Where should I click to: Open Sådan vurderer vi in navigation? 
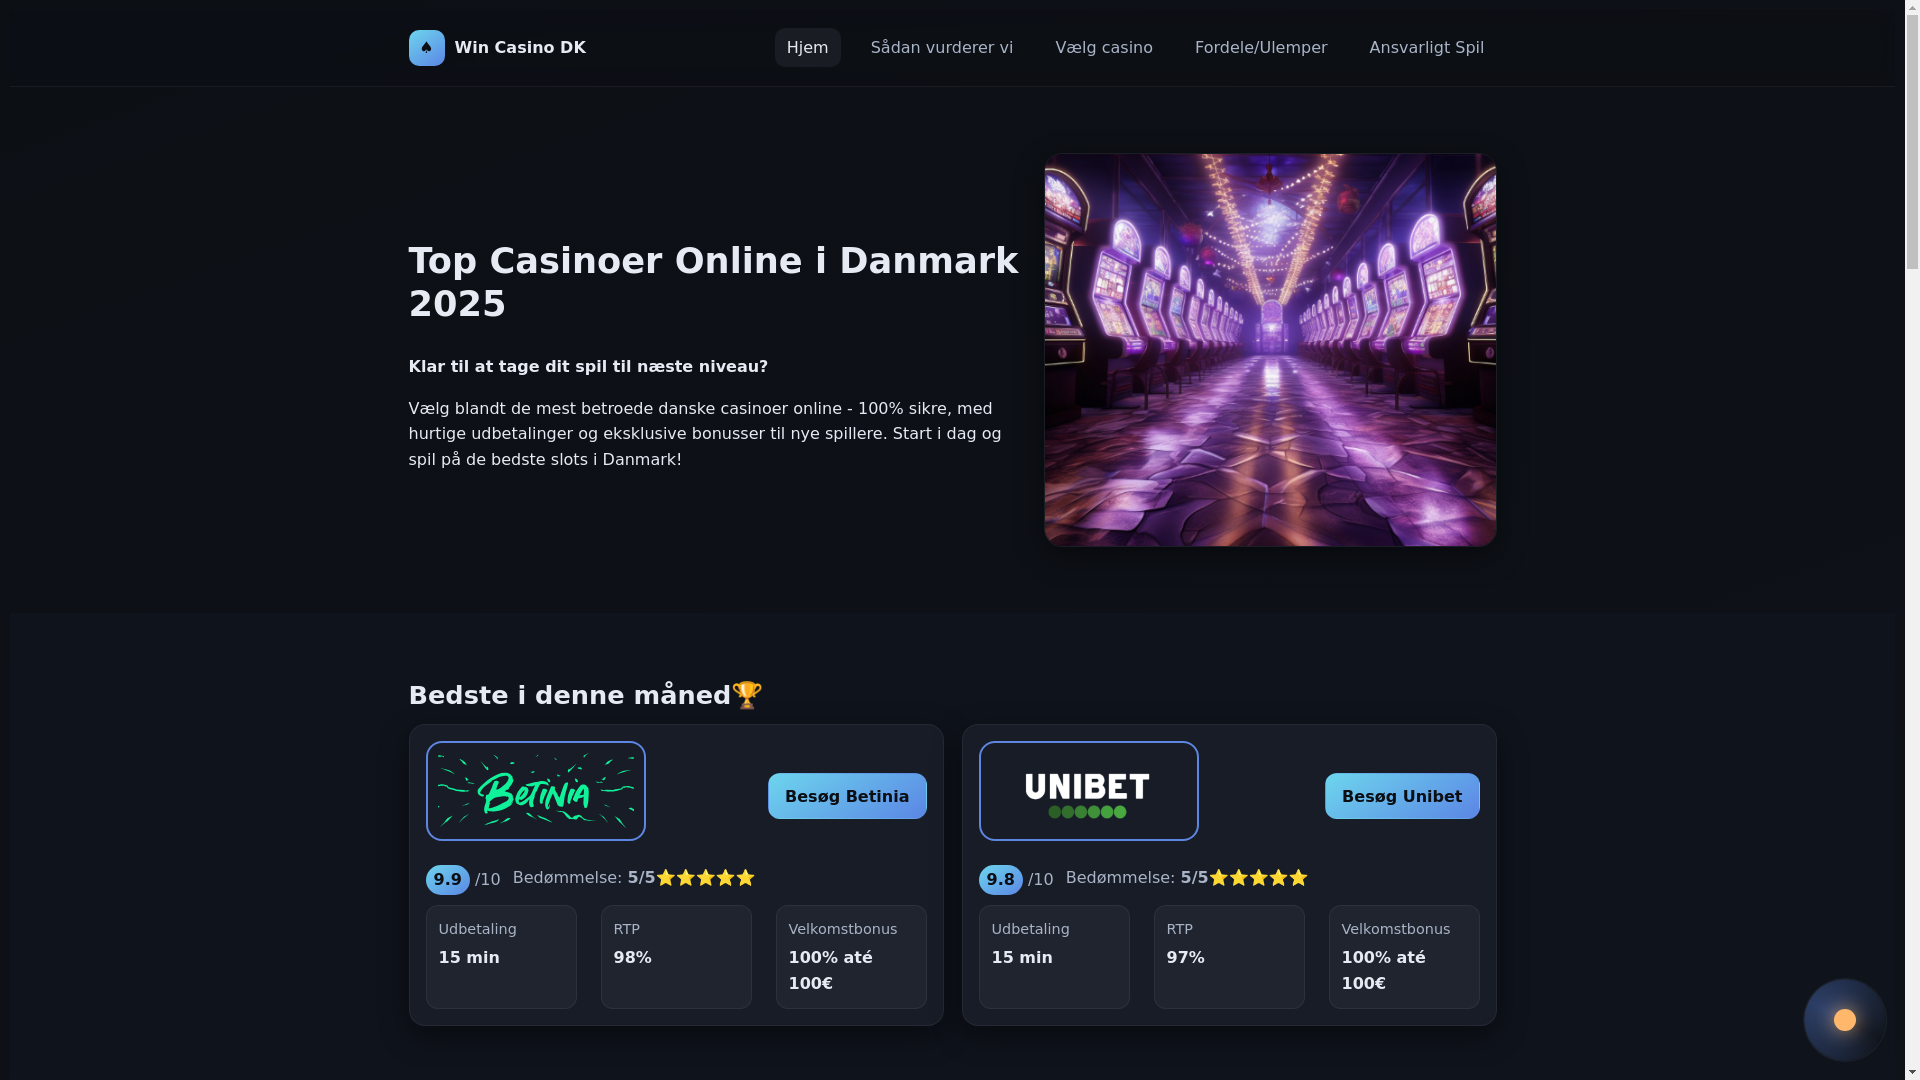click(x=941, y=48)
